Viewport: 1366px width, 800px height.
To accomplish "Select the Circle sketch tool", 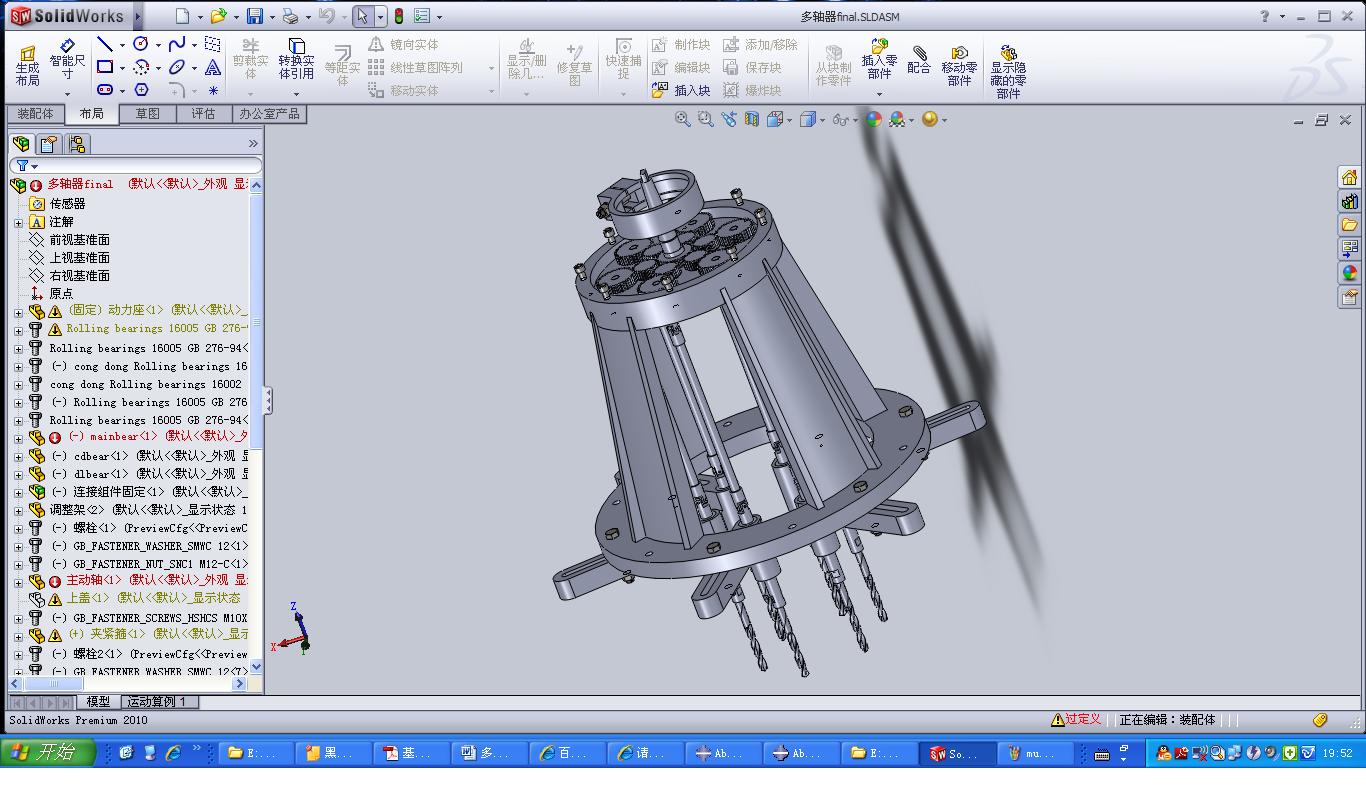I will coord(140,44).
